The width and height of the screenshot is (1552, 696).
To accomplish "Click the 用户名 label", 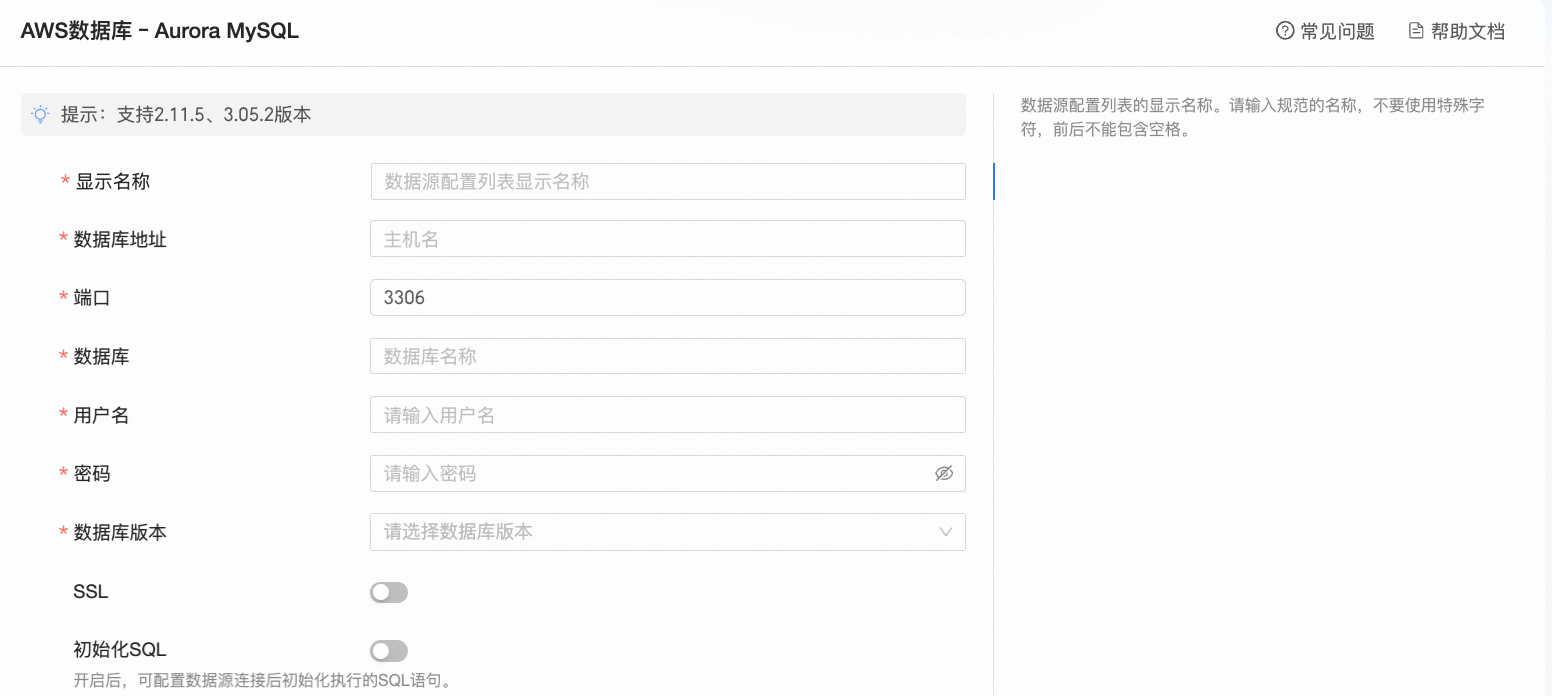I will 101,415.
